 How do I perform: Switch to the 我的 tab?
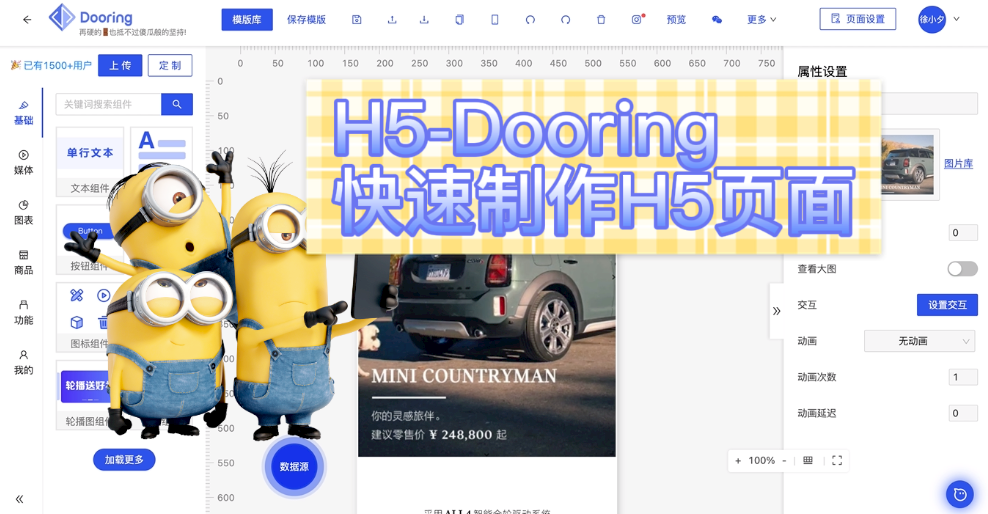23,363
